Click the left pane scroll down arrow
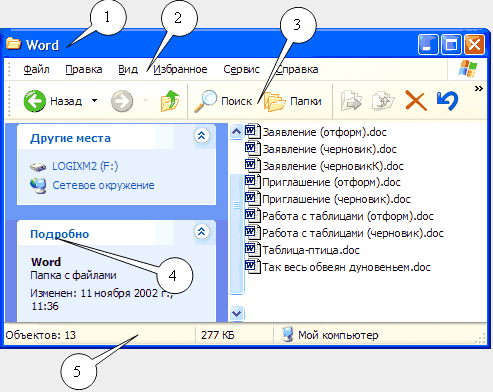The width and height of the screenshot is (493, 392). click(236, 313)
